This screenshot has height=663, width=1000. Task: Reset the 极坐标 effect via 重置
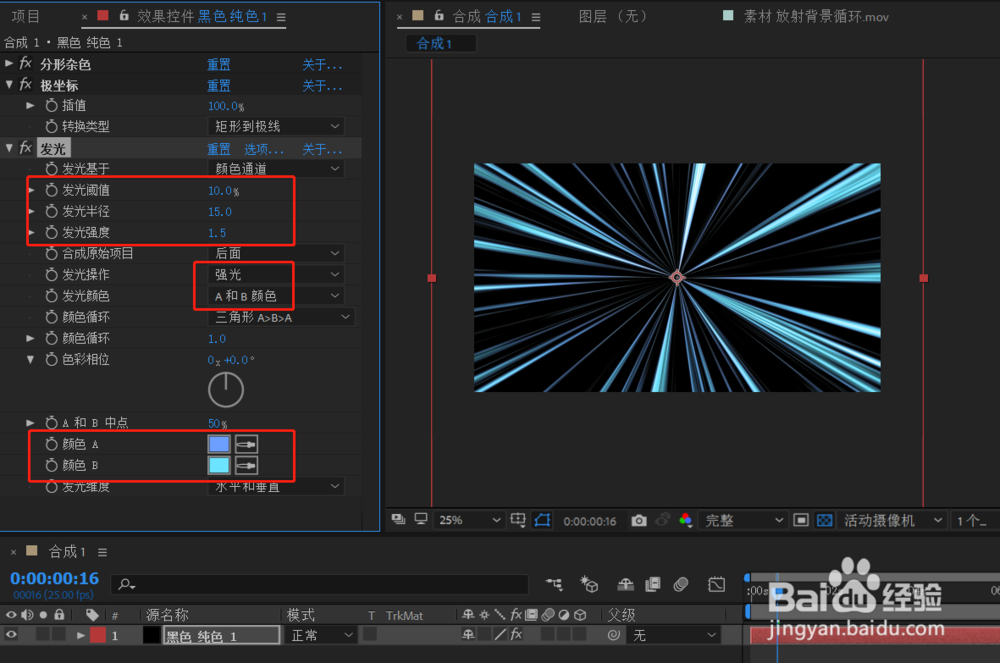219,85
